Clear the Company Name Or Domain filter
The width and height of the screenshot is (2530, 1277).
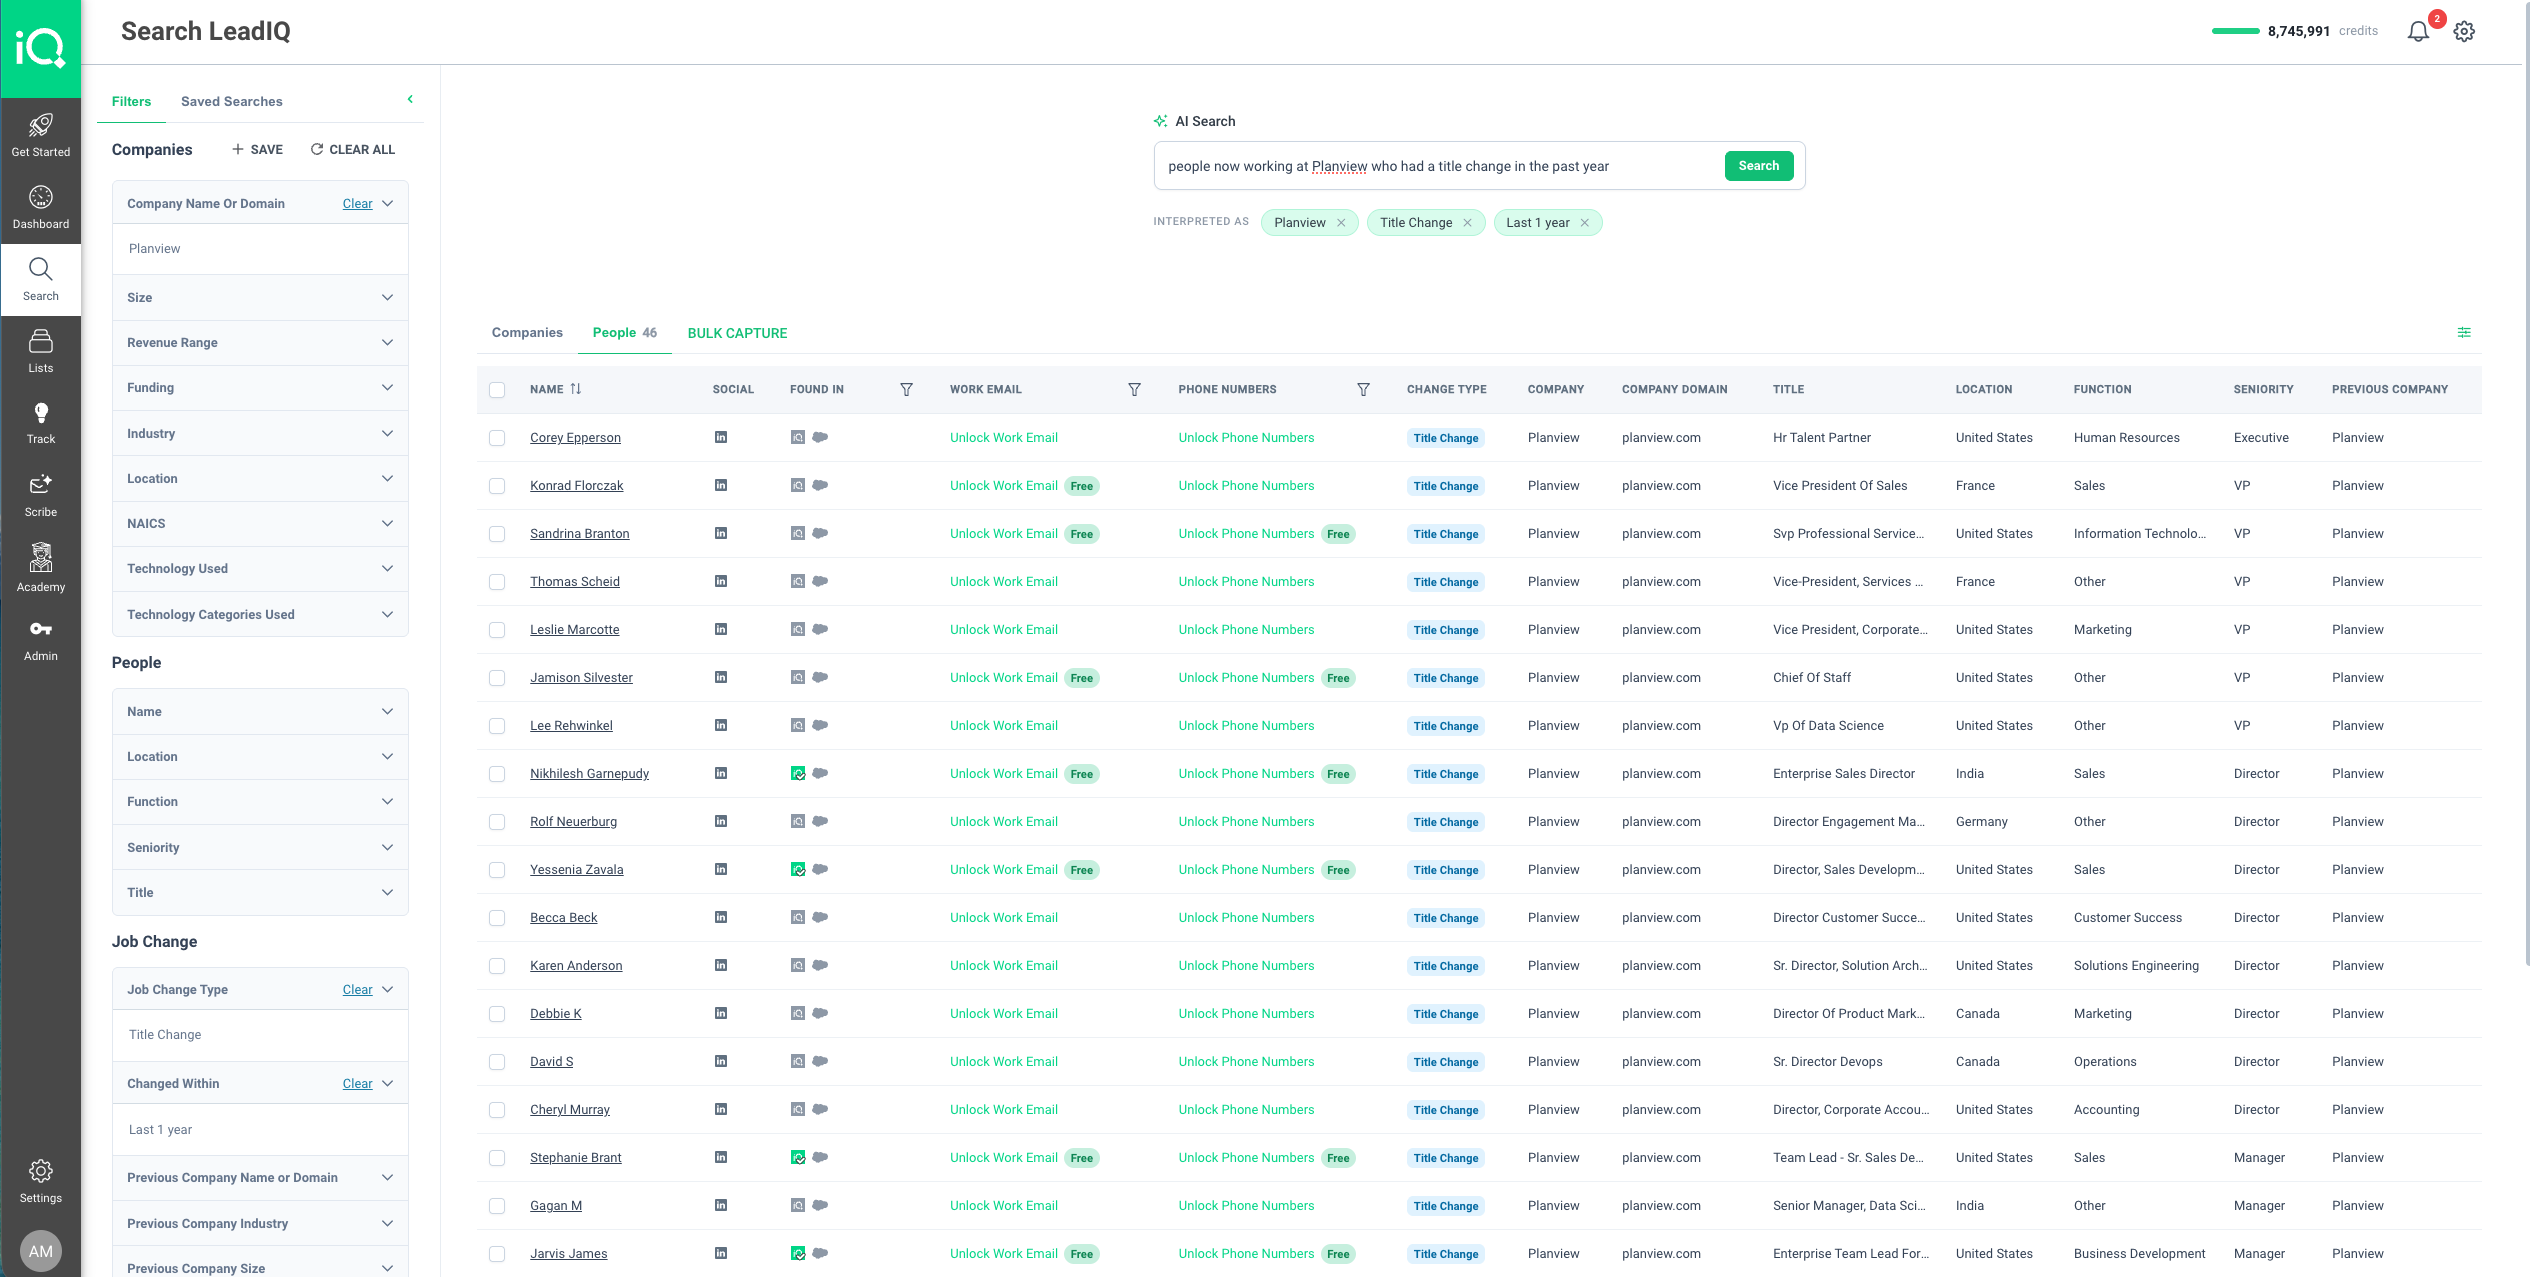pyautogui.click(x=357, y=204)
